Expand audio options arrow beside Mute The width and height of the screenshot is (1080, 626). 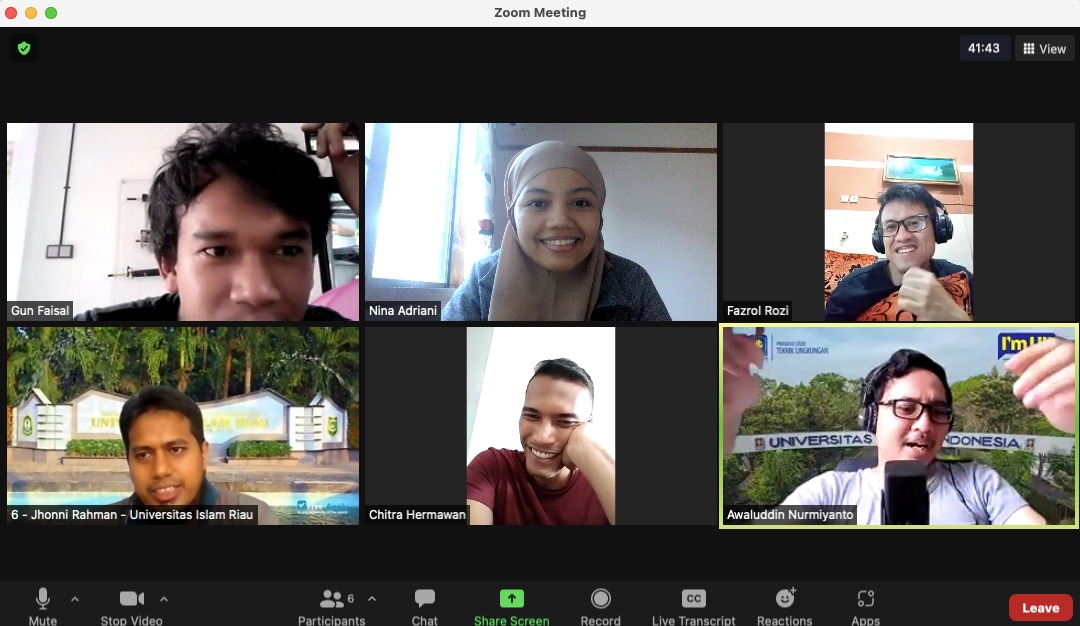[x=75, y=599]
